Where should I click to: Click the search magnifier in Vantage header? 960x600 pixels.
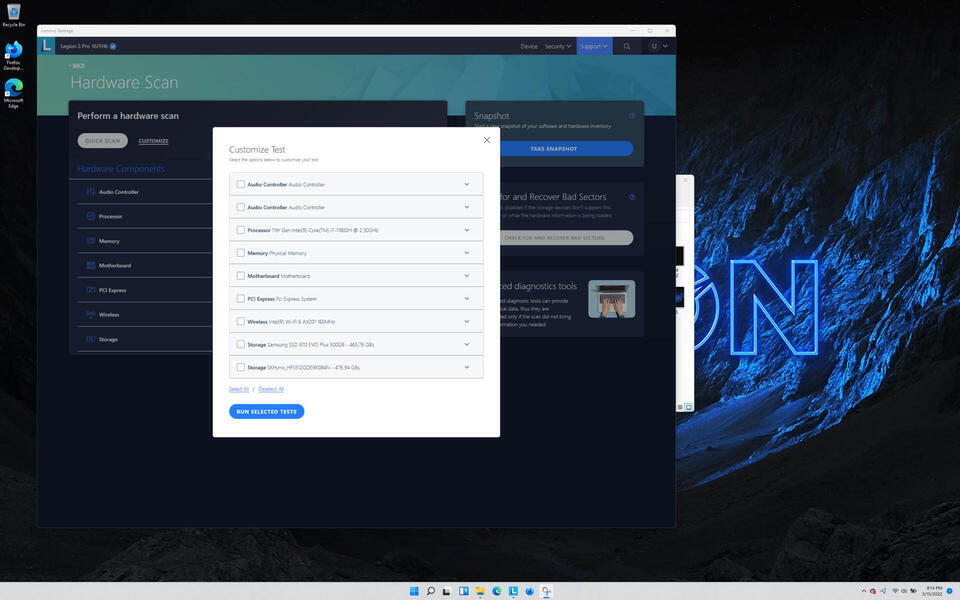626,47
